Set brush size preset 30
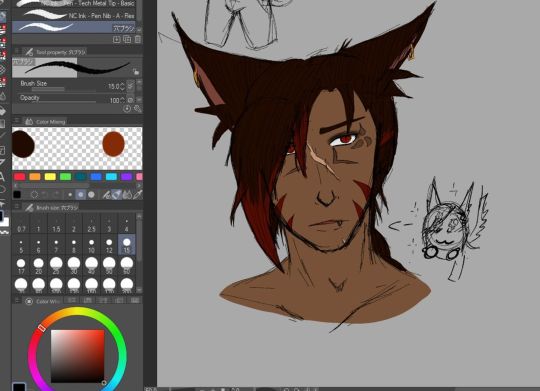 [x=74, y=266]
